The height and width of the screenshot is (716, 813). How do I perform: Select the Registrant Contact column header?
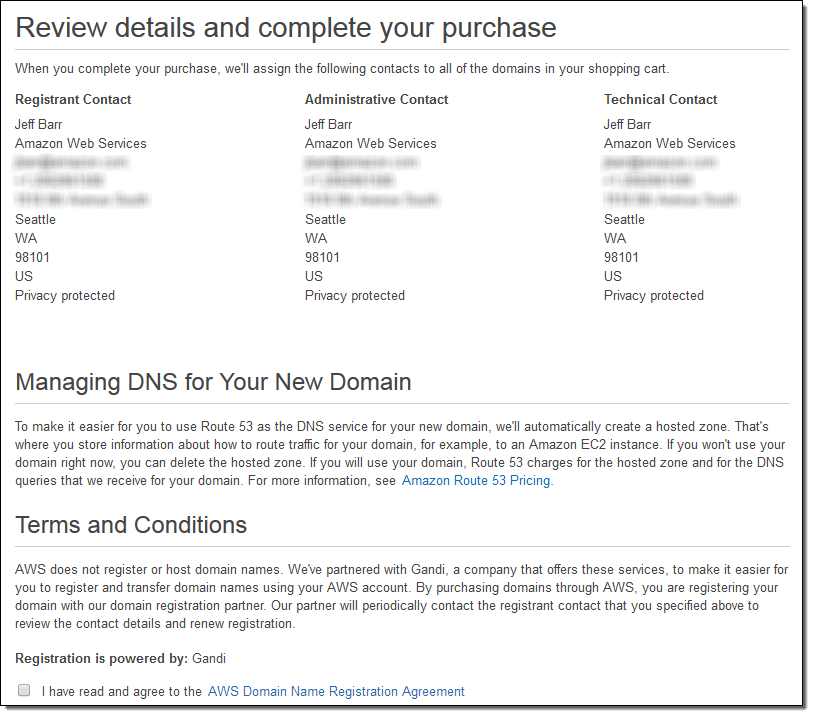coord(73,100)
